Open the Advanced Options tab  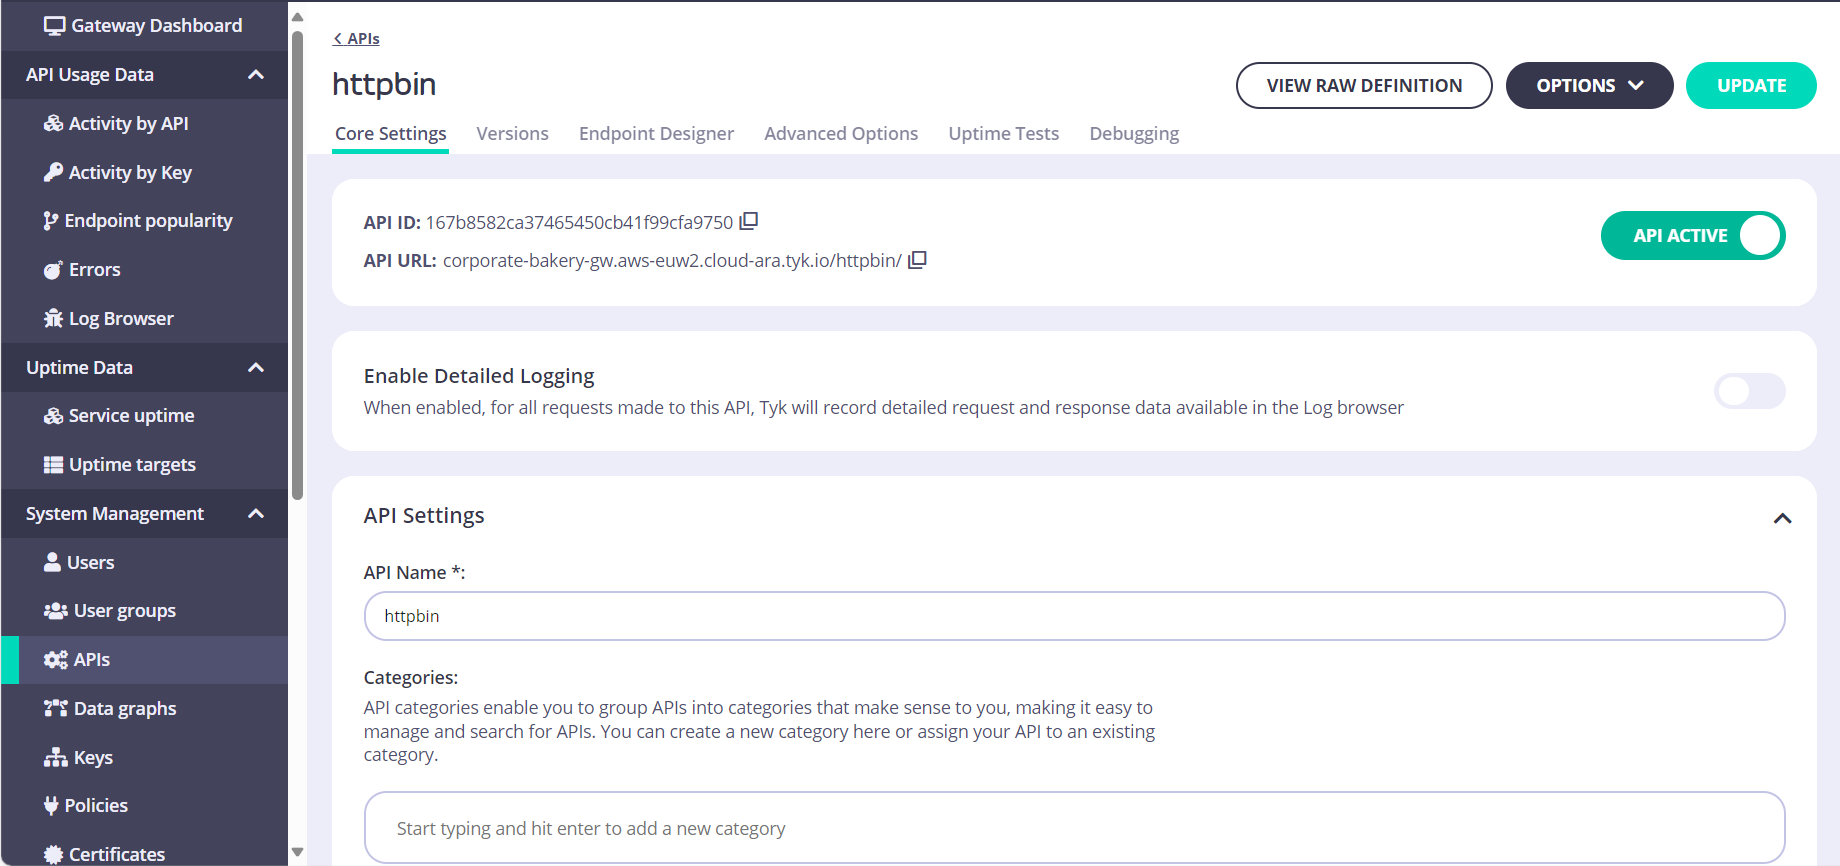(840, 134)
